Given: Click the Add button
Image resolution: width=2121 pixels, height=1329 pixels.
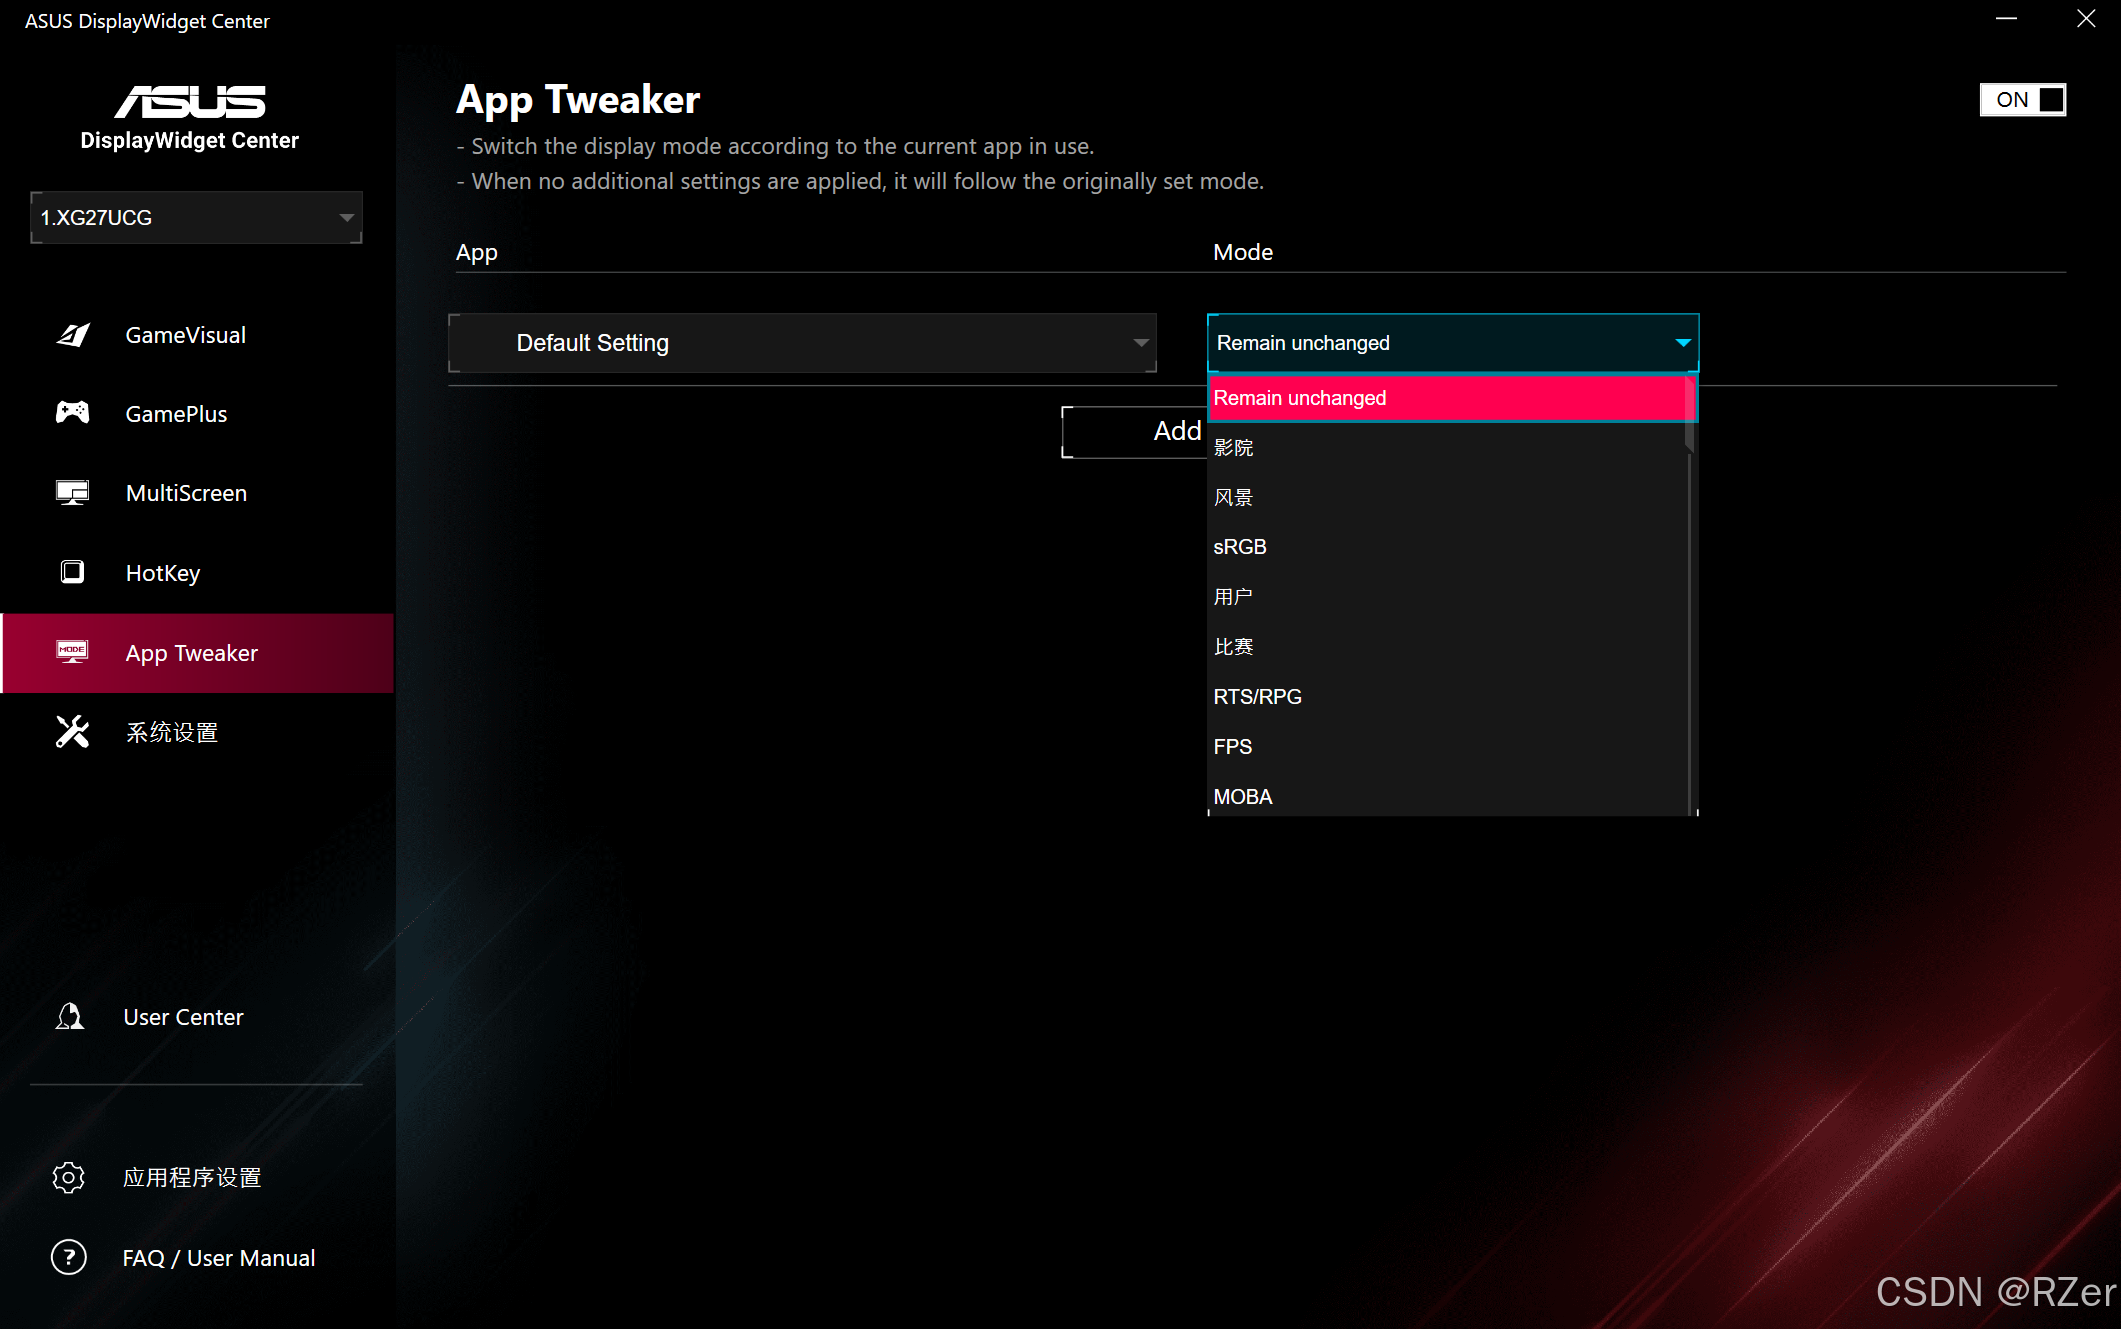Looking at the screenshot, I should (1134, 431).
